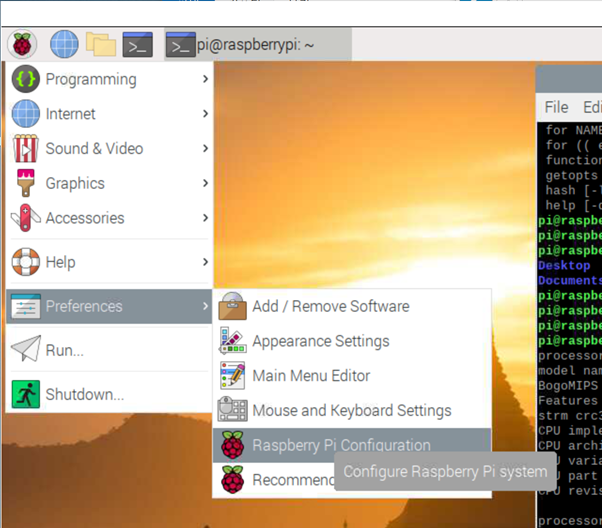Expand the Help submenu arrow
Viewport: 602px width, 528px height.
tap(205, 262)
